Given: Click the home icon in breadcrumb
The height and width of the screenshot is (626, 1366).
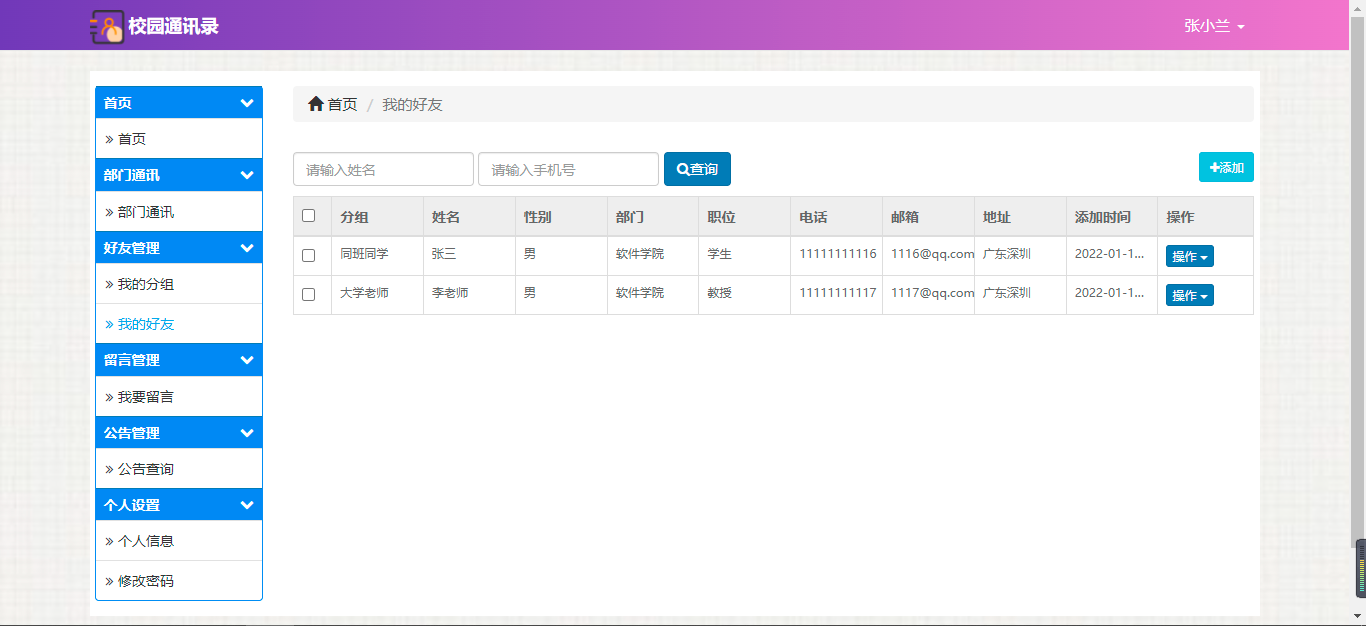Looking at the screenshot, I should [x=316, y=104].
